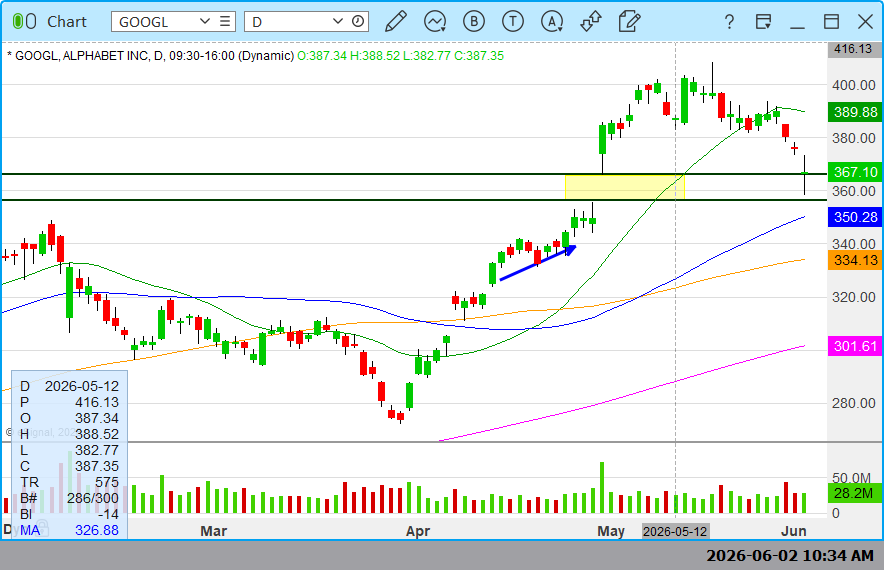Open the edit chart notepad icon

point(629,21)
